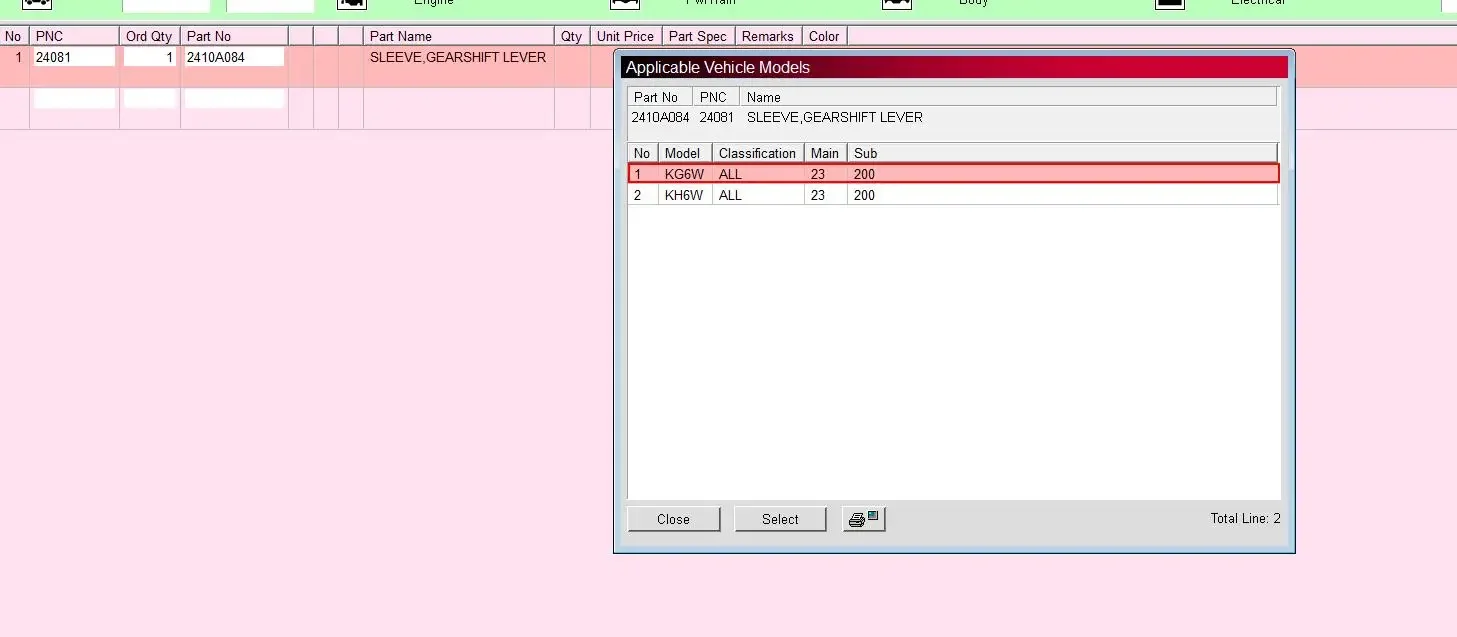Click the Main column header
Viewport: 1457px width, 637px height.
click(x=826, y=153)
